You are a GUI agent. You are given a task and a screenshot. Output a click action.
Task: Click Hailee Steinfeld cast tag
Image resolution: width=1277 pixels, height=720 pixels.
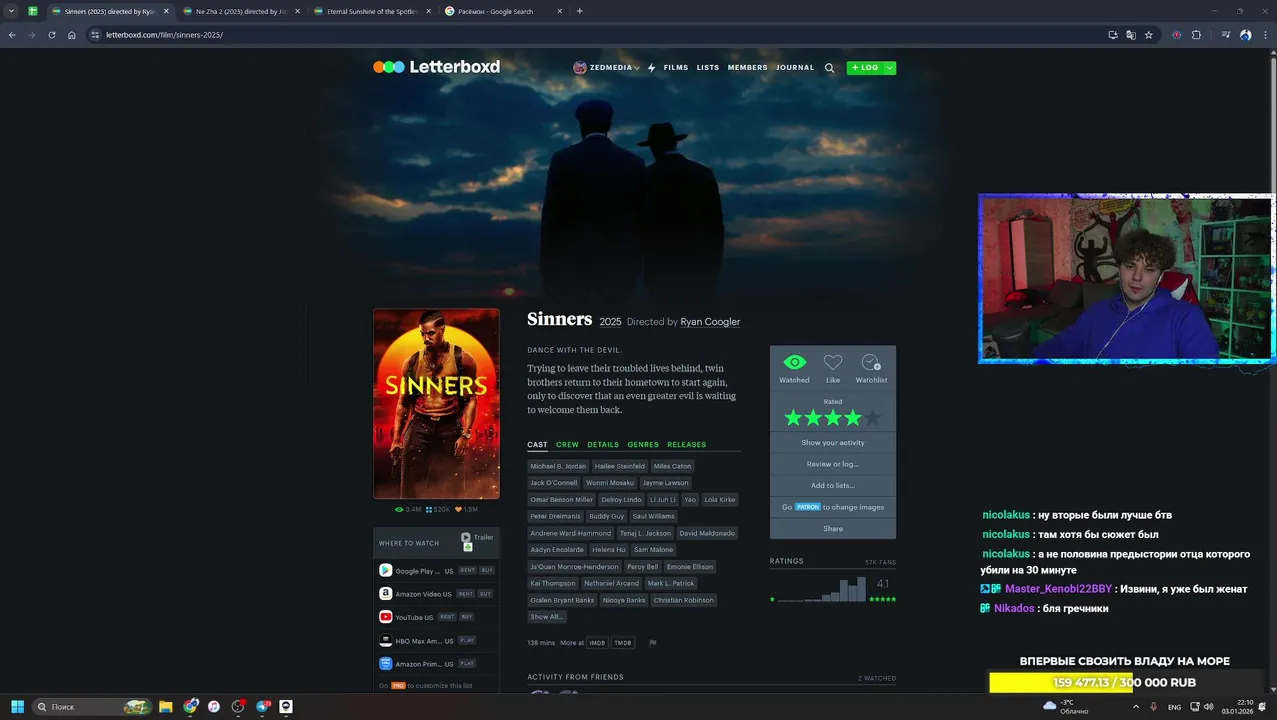[x=620, y=466]
